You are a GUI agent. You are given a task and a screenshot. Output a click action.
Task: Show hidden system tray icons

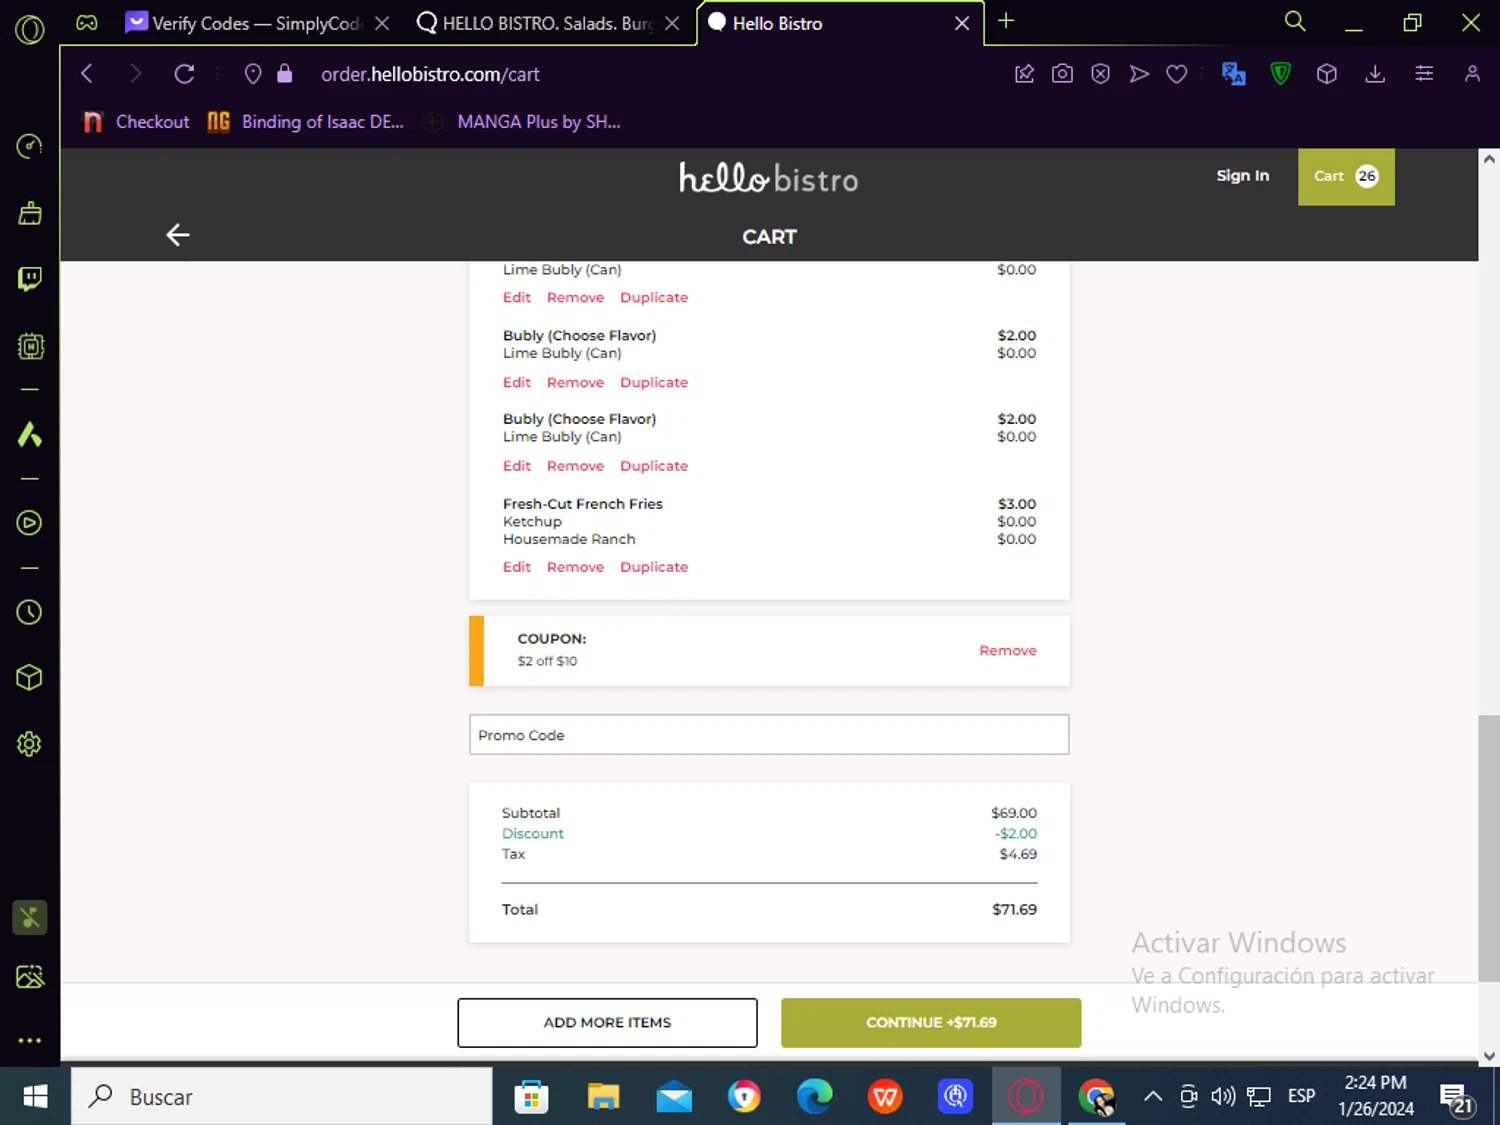coord(1152,1097)
